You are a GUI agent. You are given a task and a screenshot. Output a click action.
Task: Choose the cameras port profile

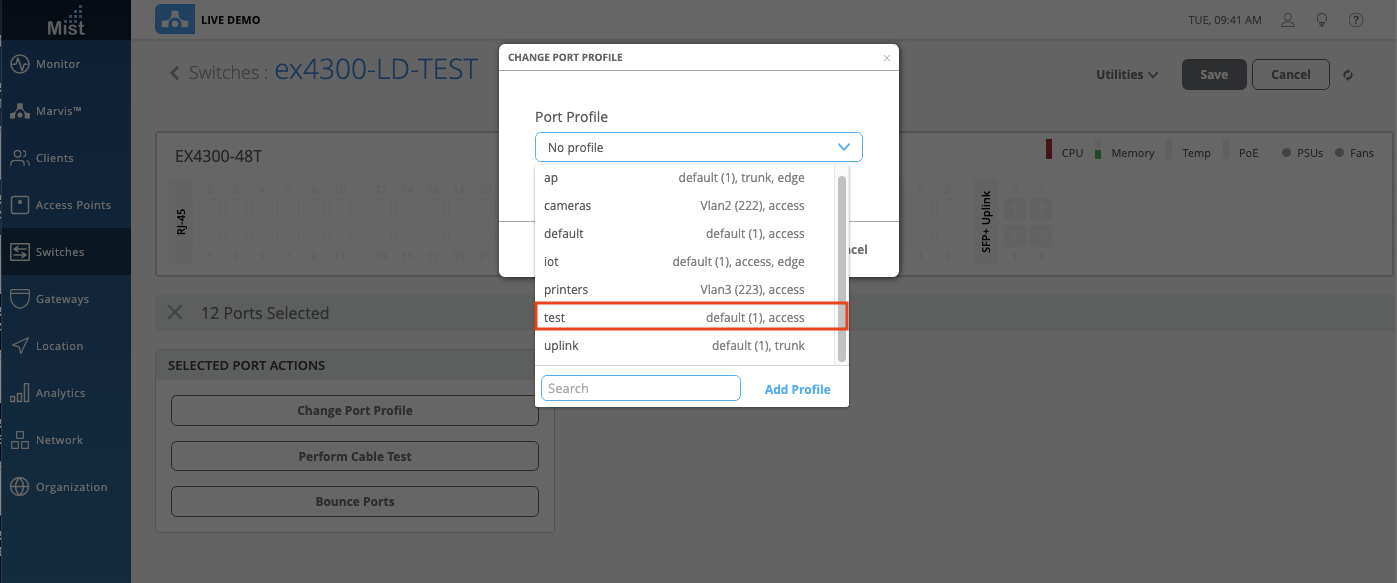pos(691,206)
